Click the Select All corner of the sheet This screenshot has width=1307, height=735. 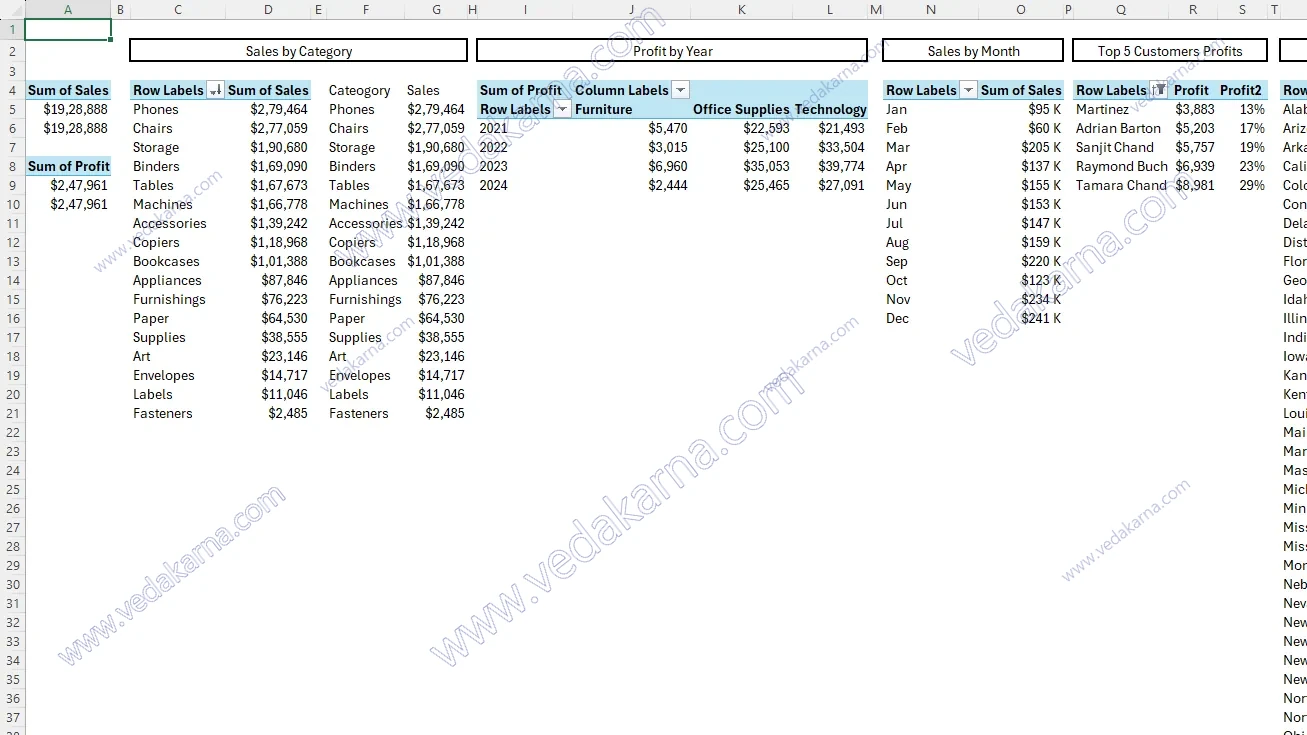click(12, 10)
